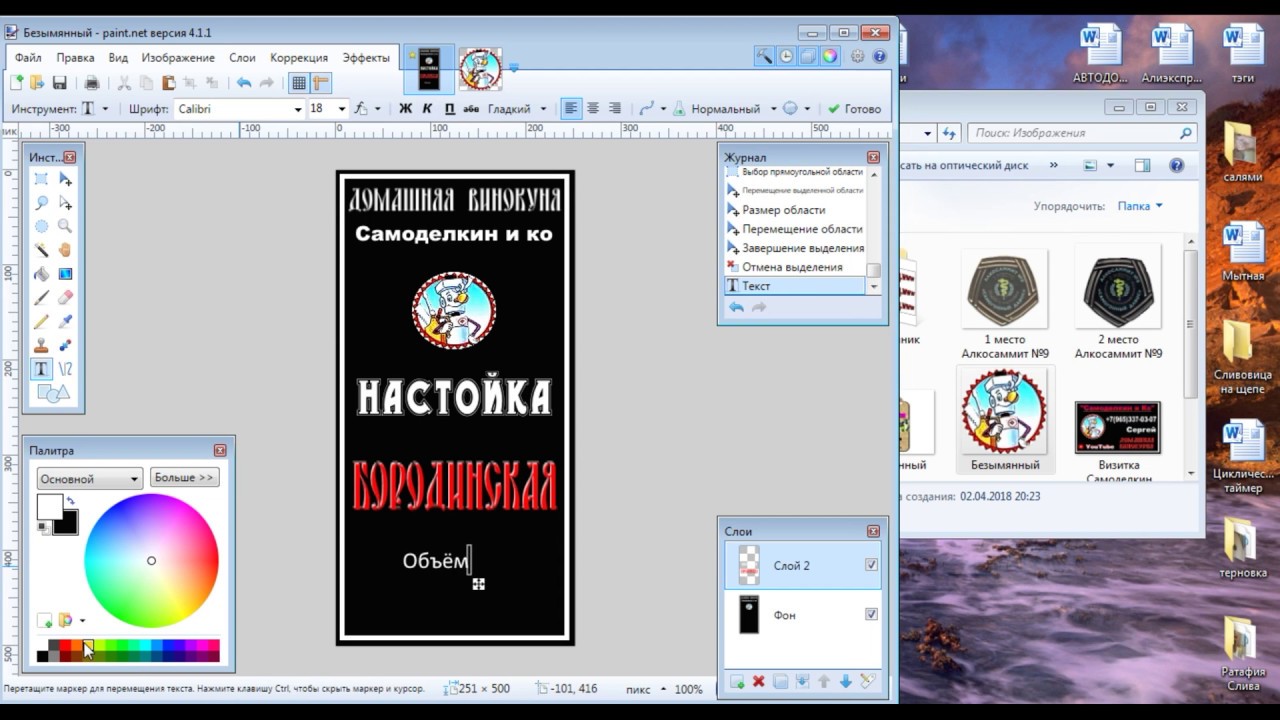Toggle underline text formatting
The height and width of the screenshot is (720, 1280).
point(449,109)
